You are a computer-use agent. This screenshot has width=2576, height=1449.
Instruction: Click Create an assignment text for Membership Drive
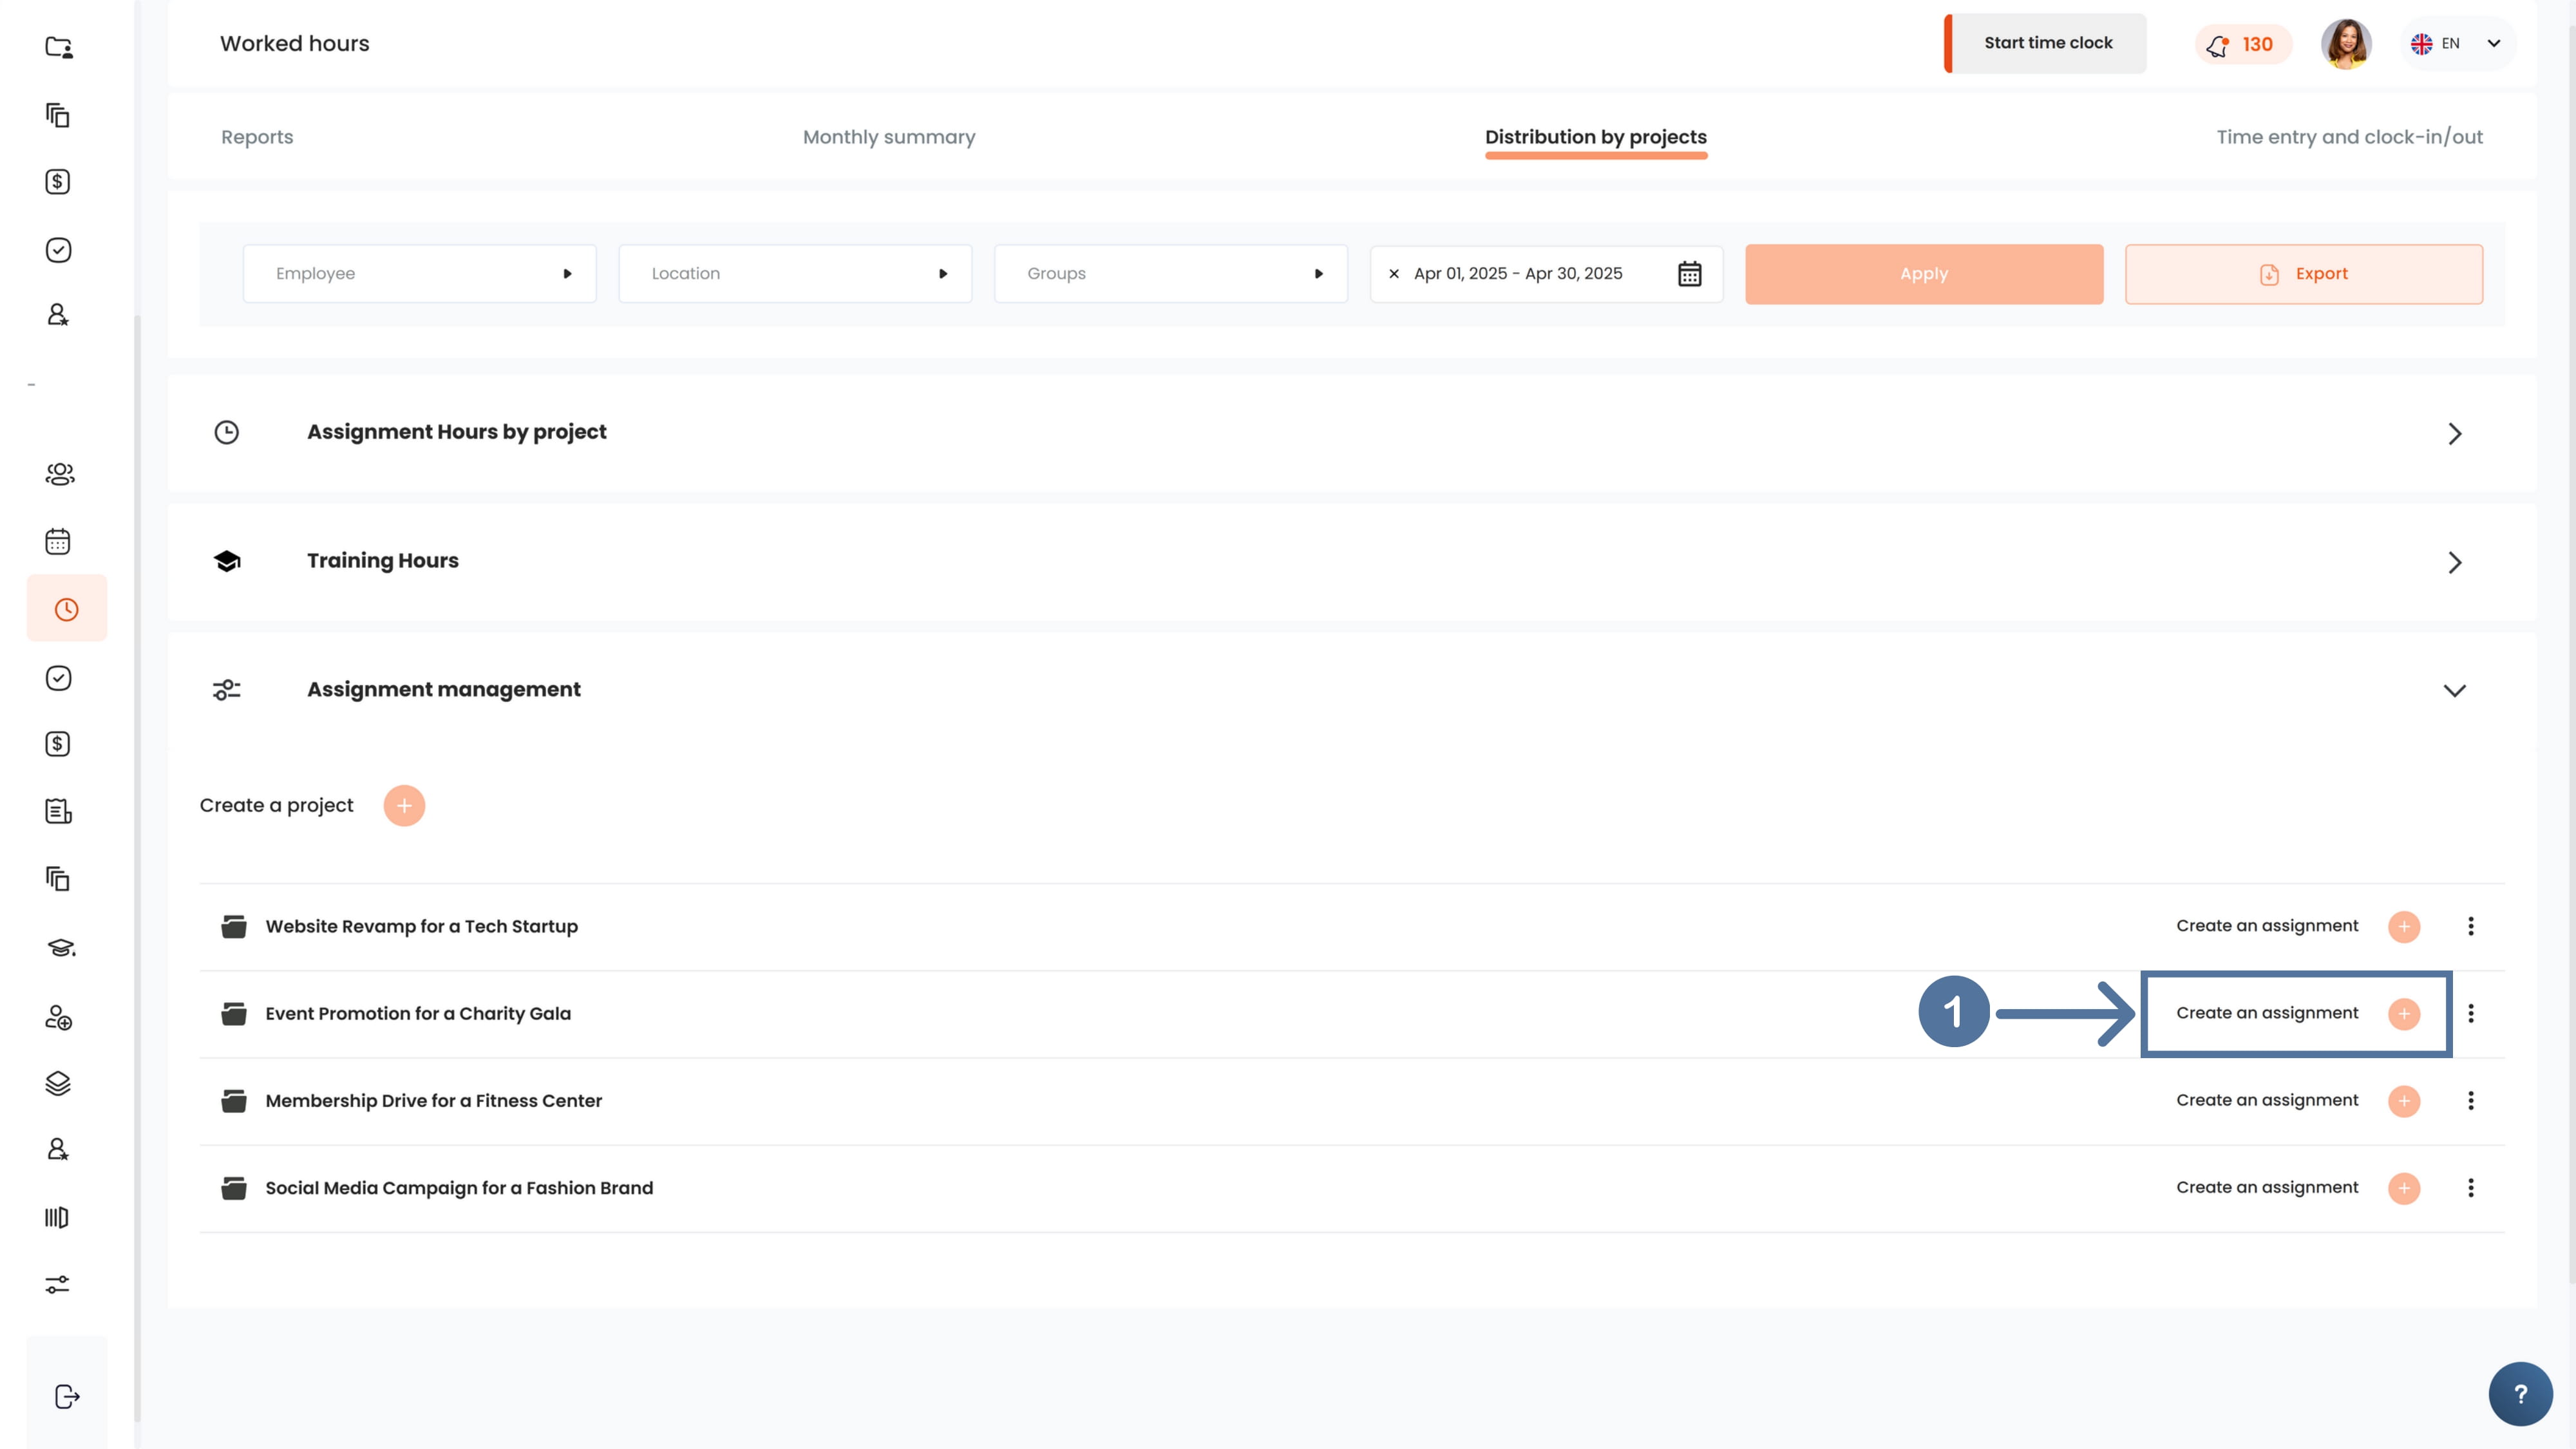coord(2267,1100)
